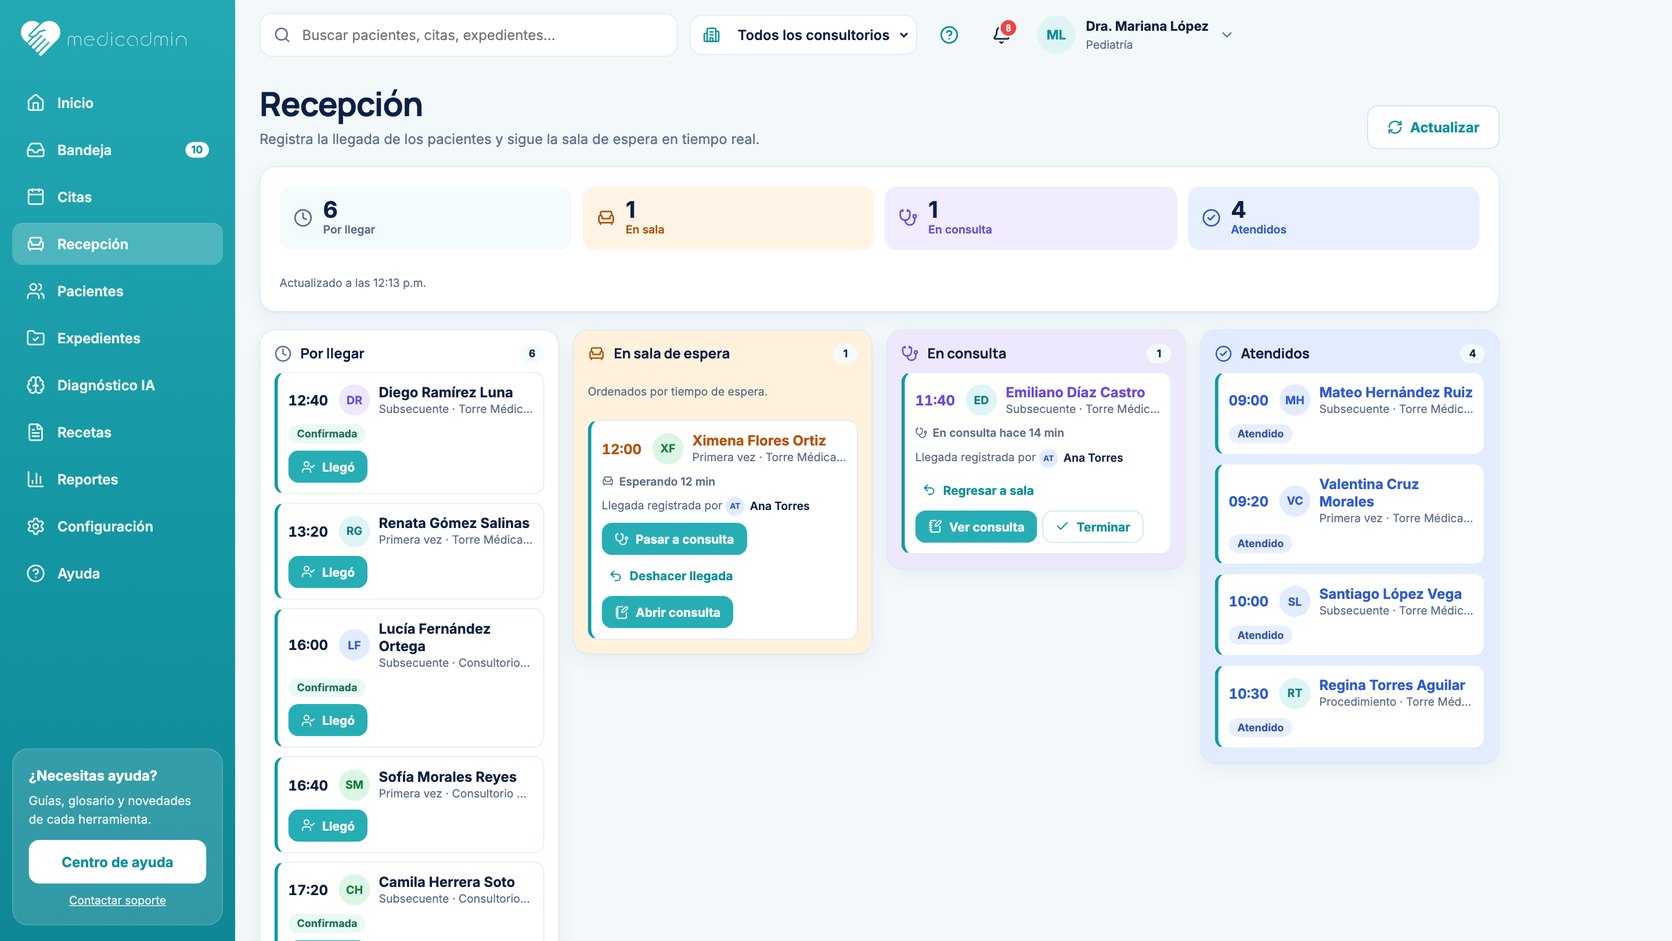Click Ver consulta for Emiliano

pos(975,527)
